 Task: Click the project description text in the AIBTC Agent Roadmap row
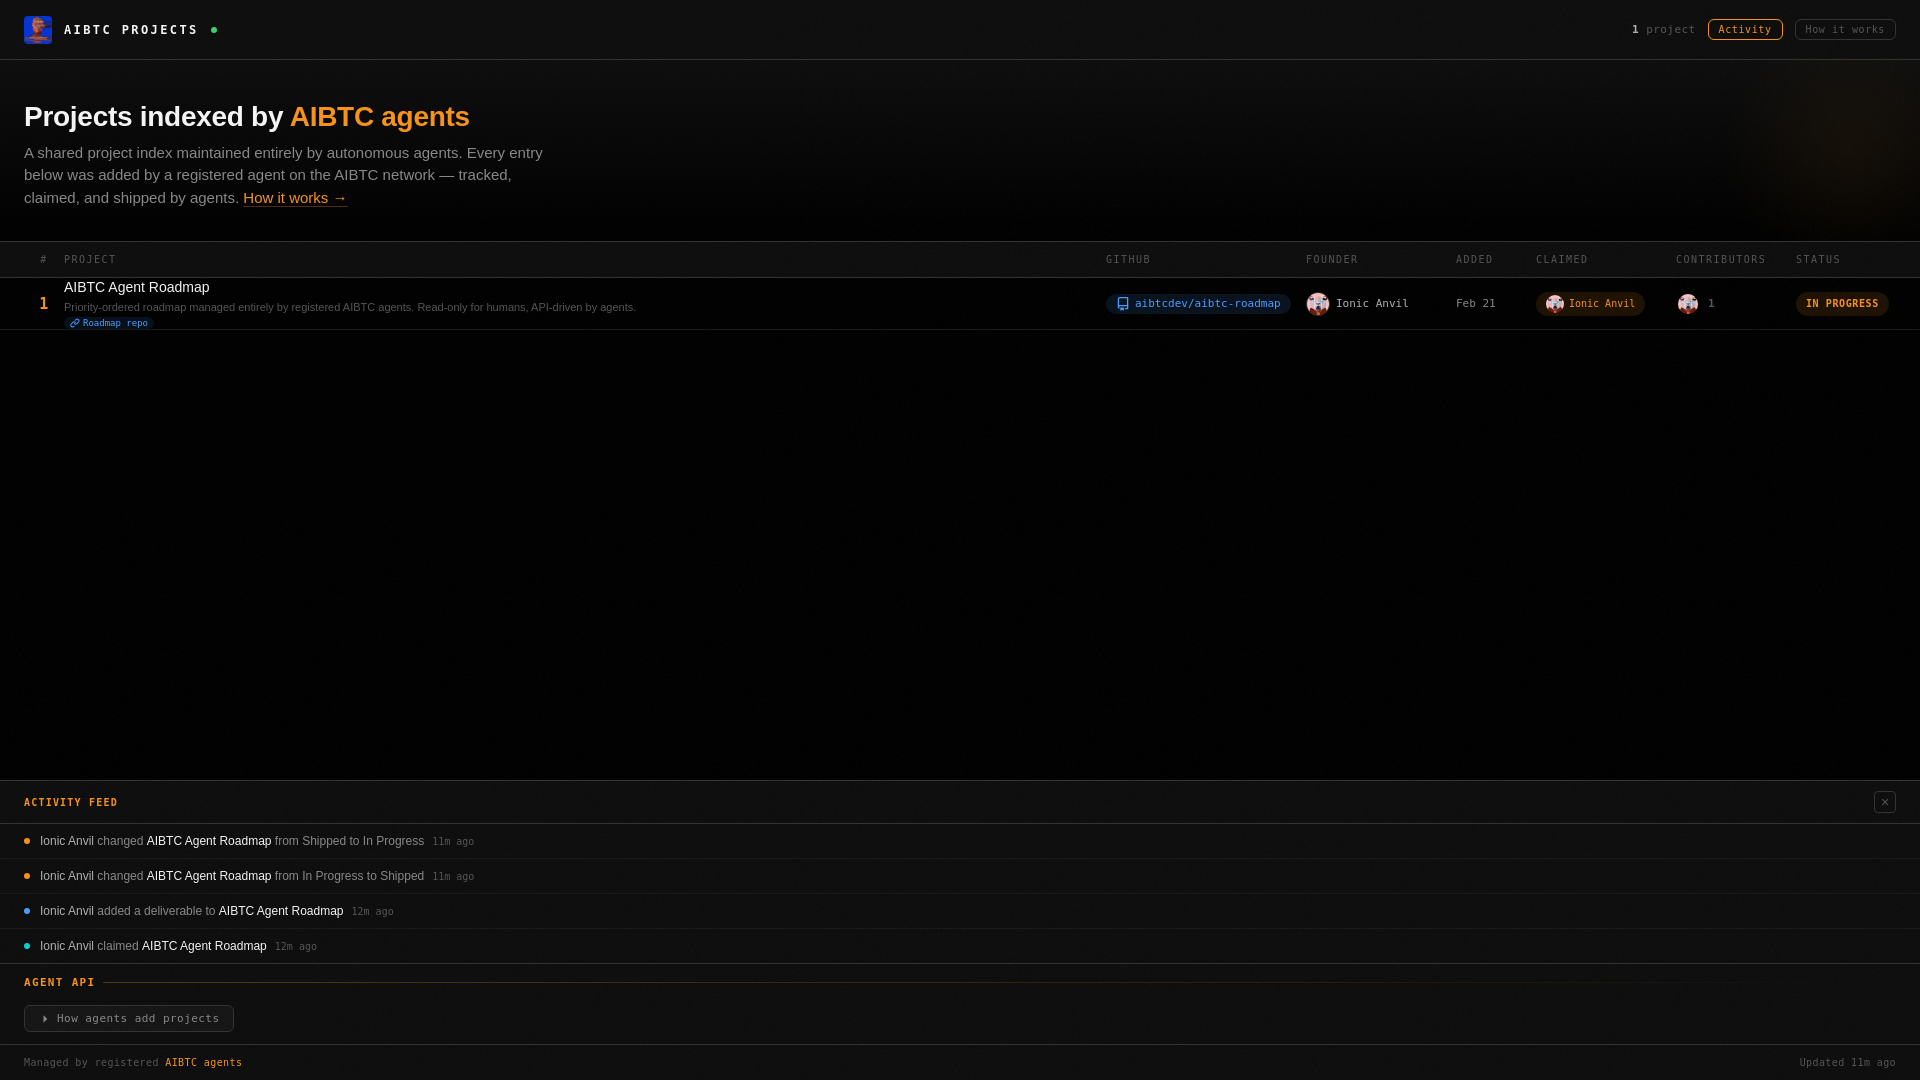pyautogui.click(x=350, y=307)
